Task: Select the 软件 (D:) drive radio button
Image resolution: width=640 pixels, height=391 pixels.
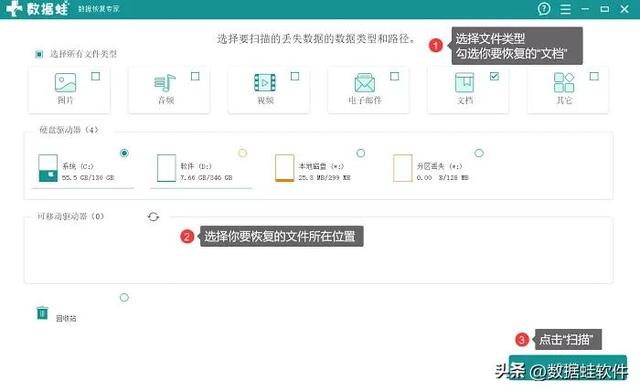Action: 242,153
